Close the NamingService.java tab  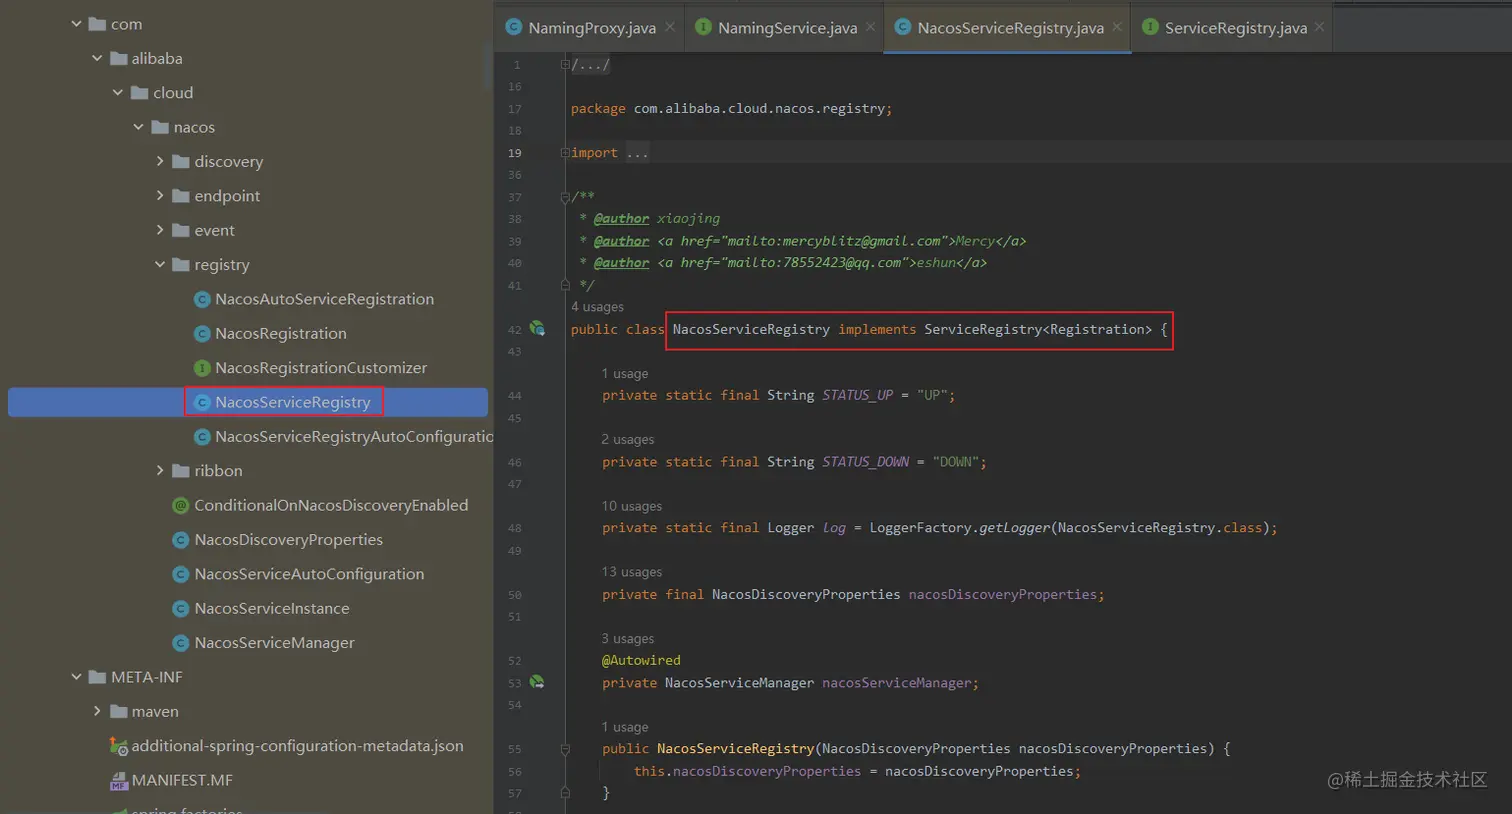pyautogui.click(x=871, y=27)
